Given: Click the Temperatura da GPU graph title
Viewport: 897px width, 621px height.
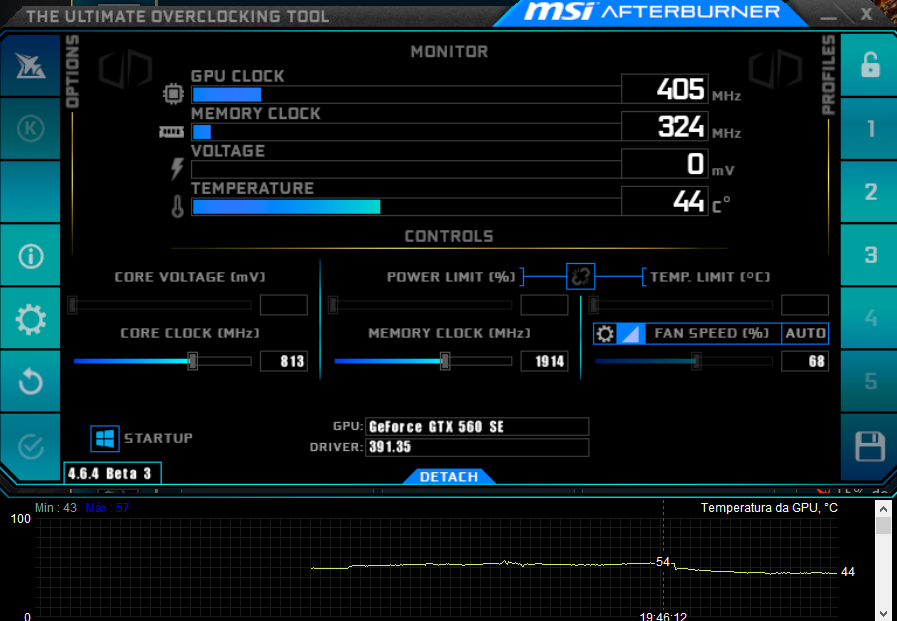Looking at the screenshot, I should 769,508.
